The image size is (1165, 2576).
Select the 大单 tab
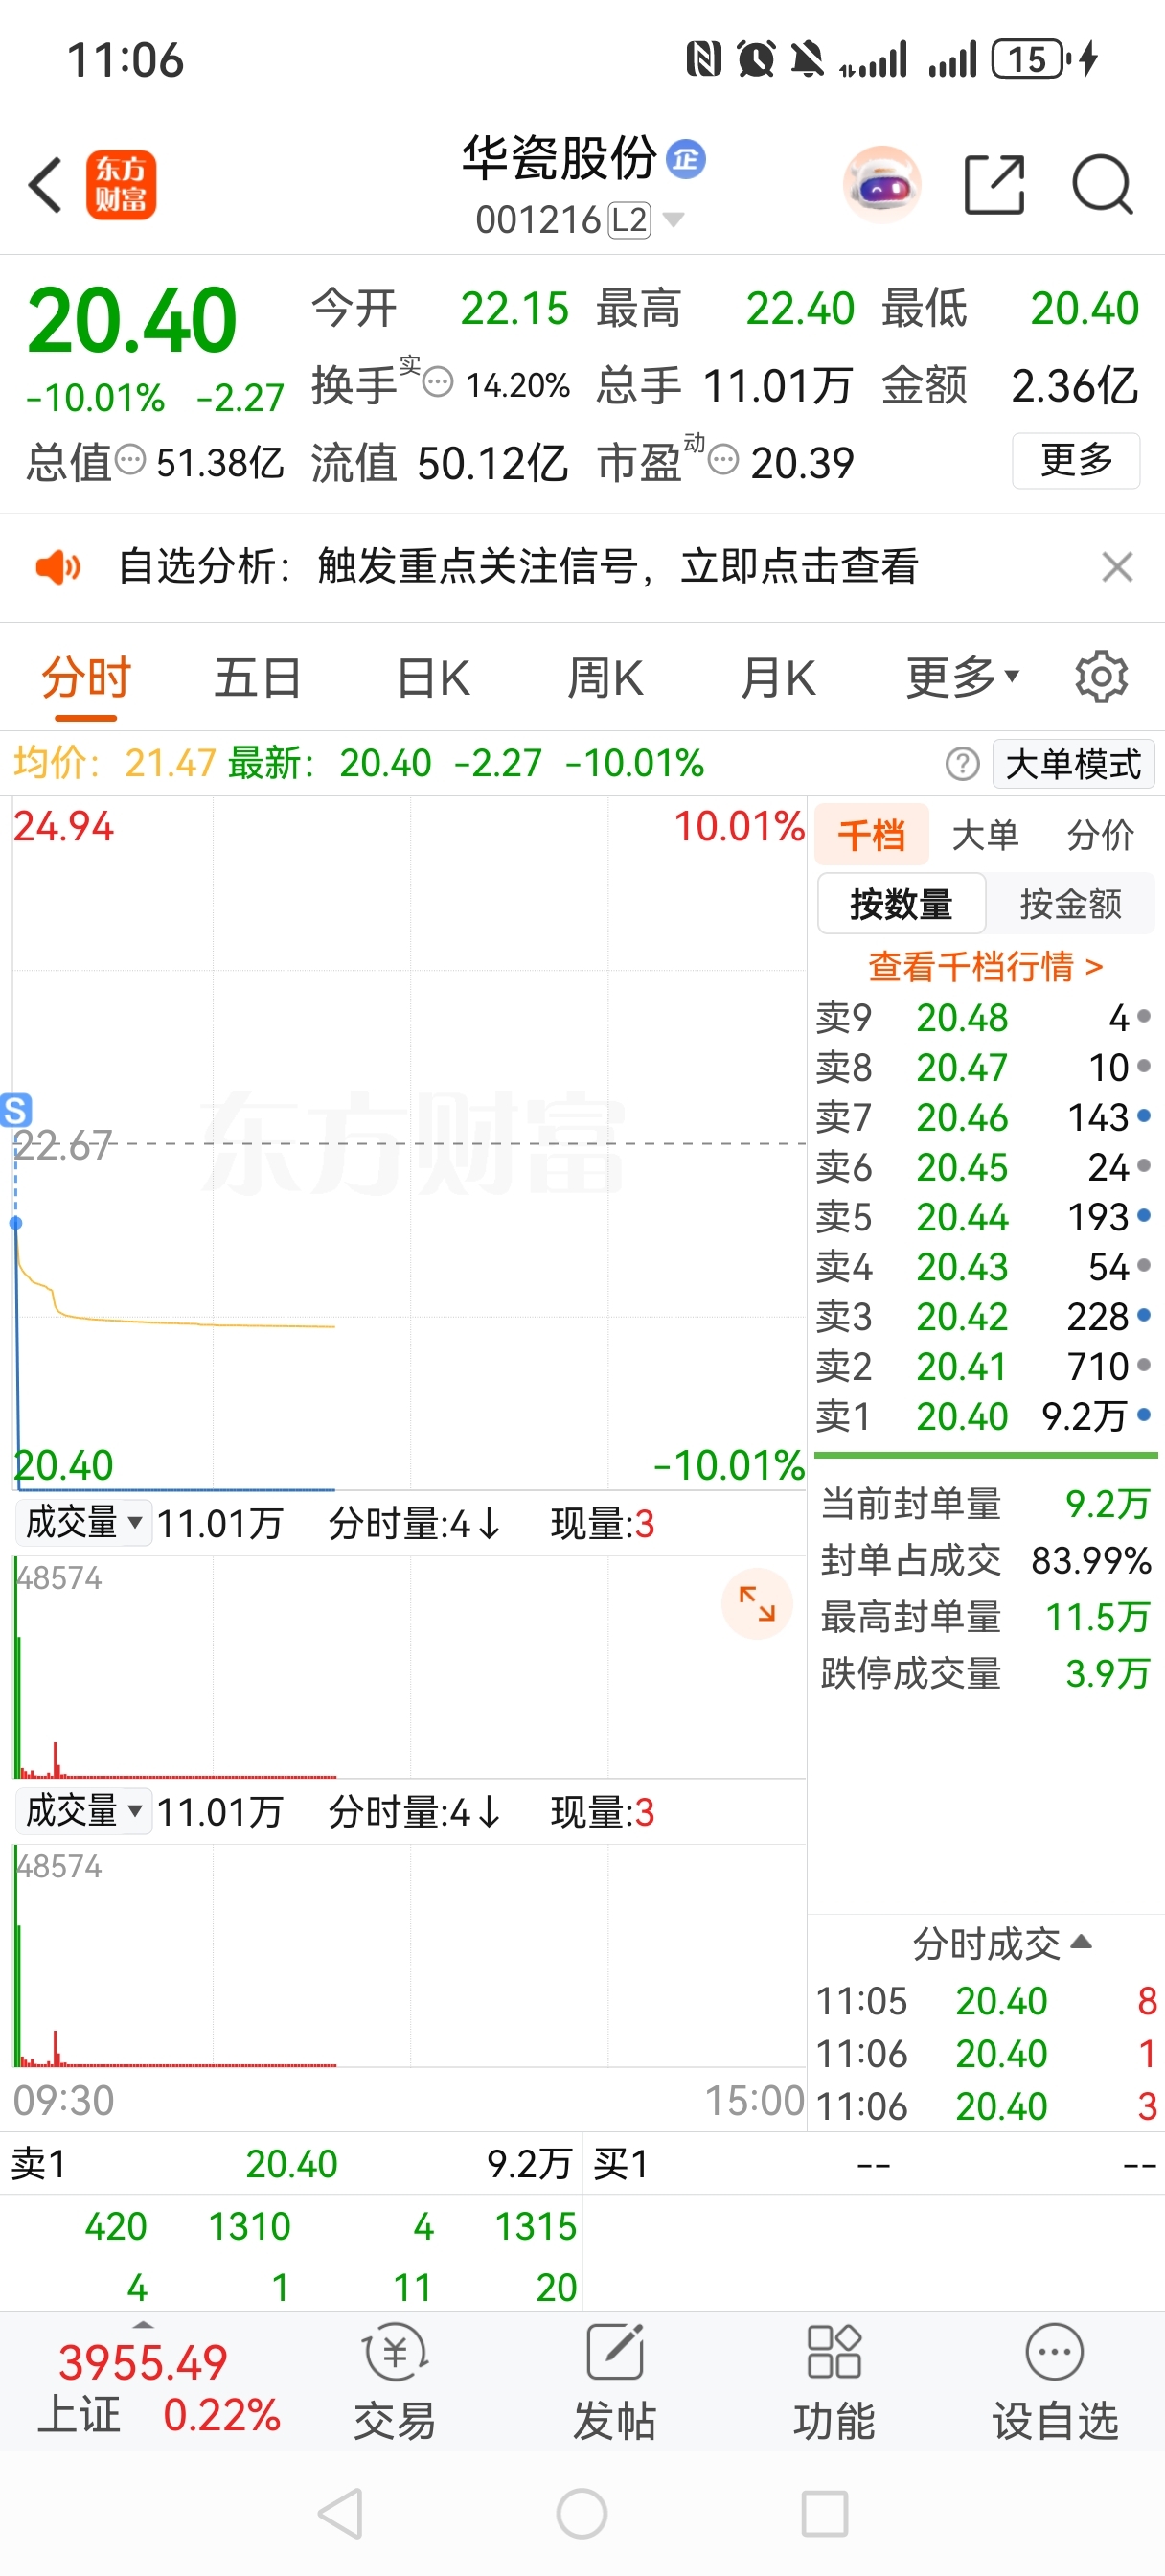985,834
